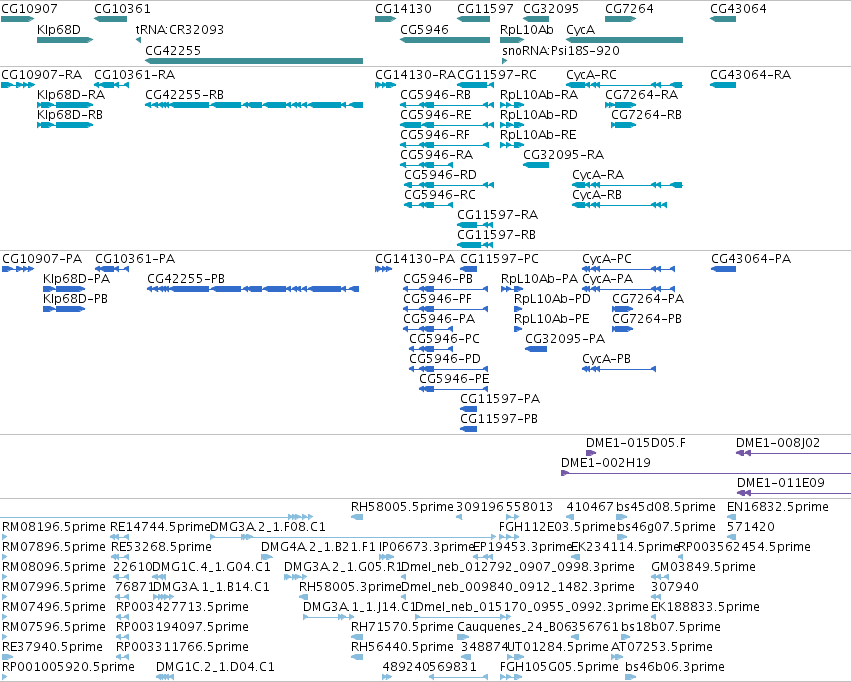851x682 pixels.
Task: Select the RH58005.5prime EST label
Action: click(x=402, y=506)
